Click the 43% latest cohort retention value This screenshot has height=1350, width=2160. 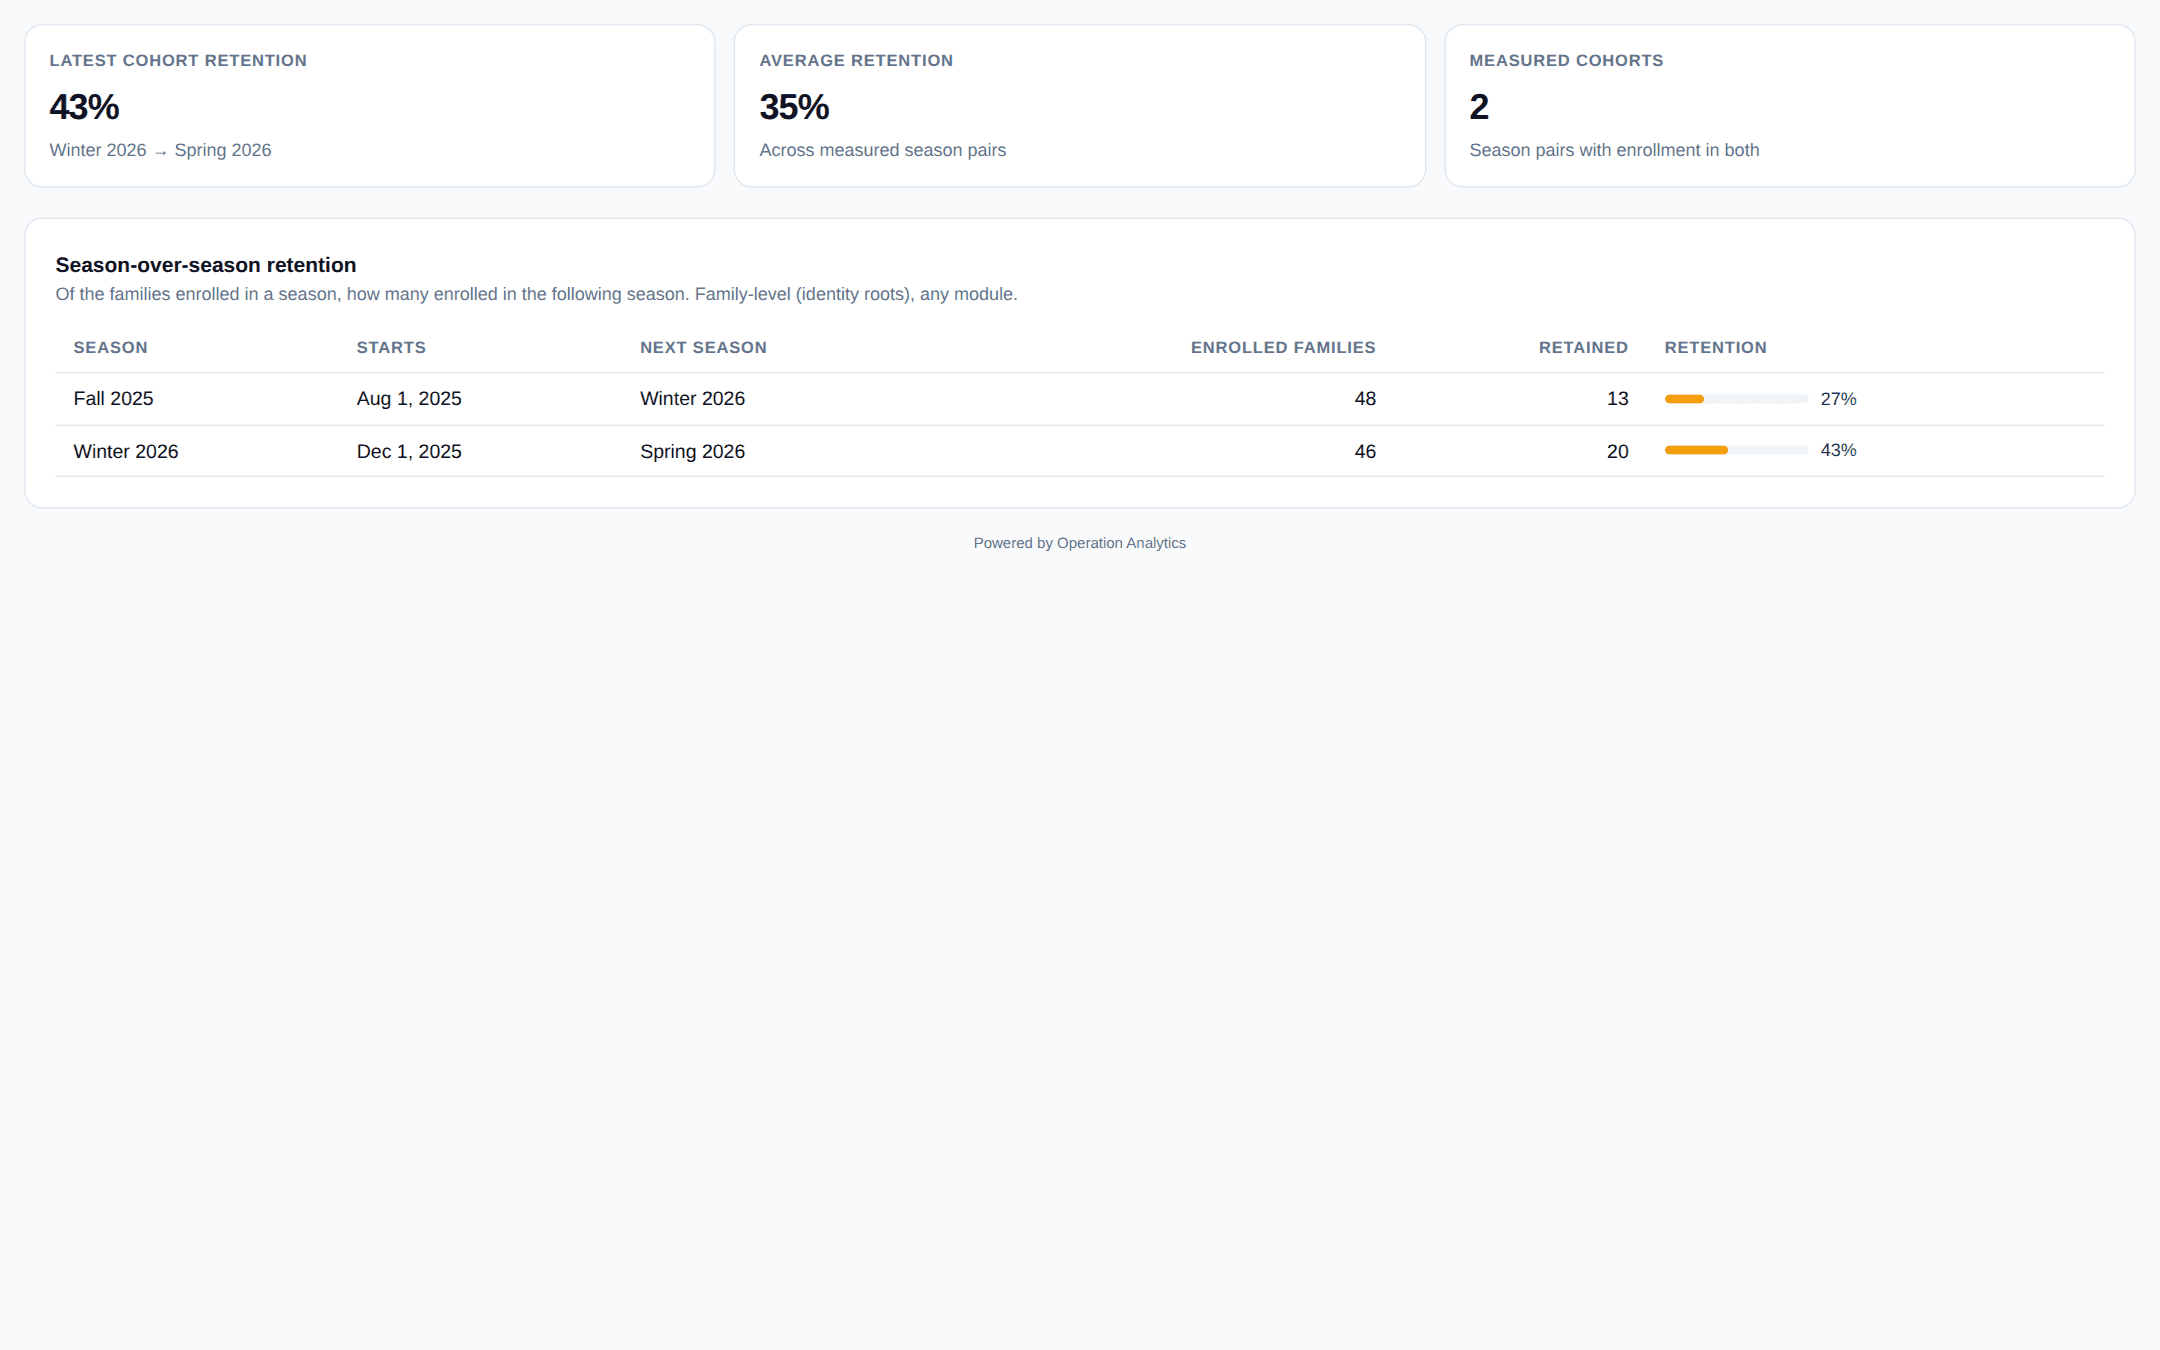pyautogui.click(x=84, y=107)
